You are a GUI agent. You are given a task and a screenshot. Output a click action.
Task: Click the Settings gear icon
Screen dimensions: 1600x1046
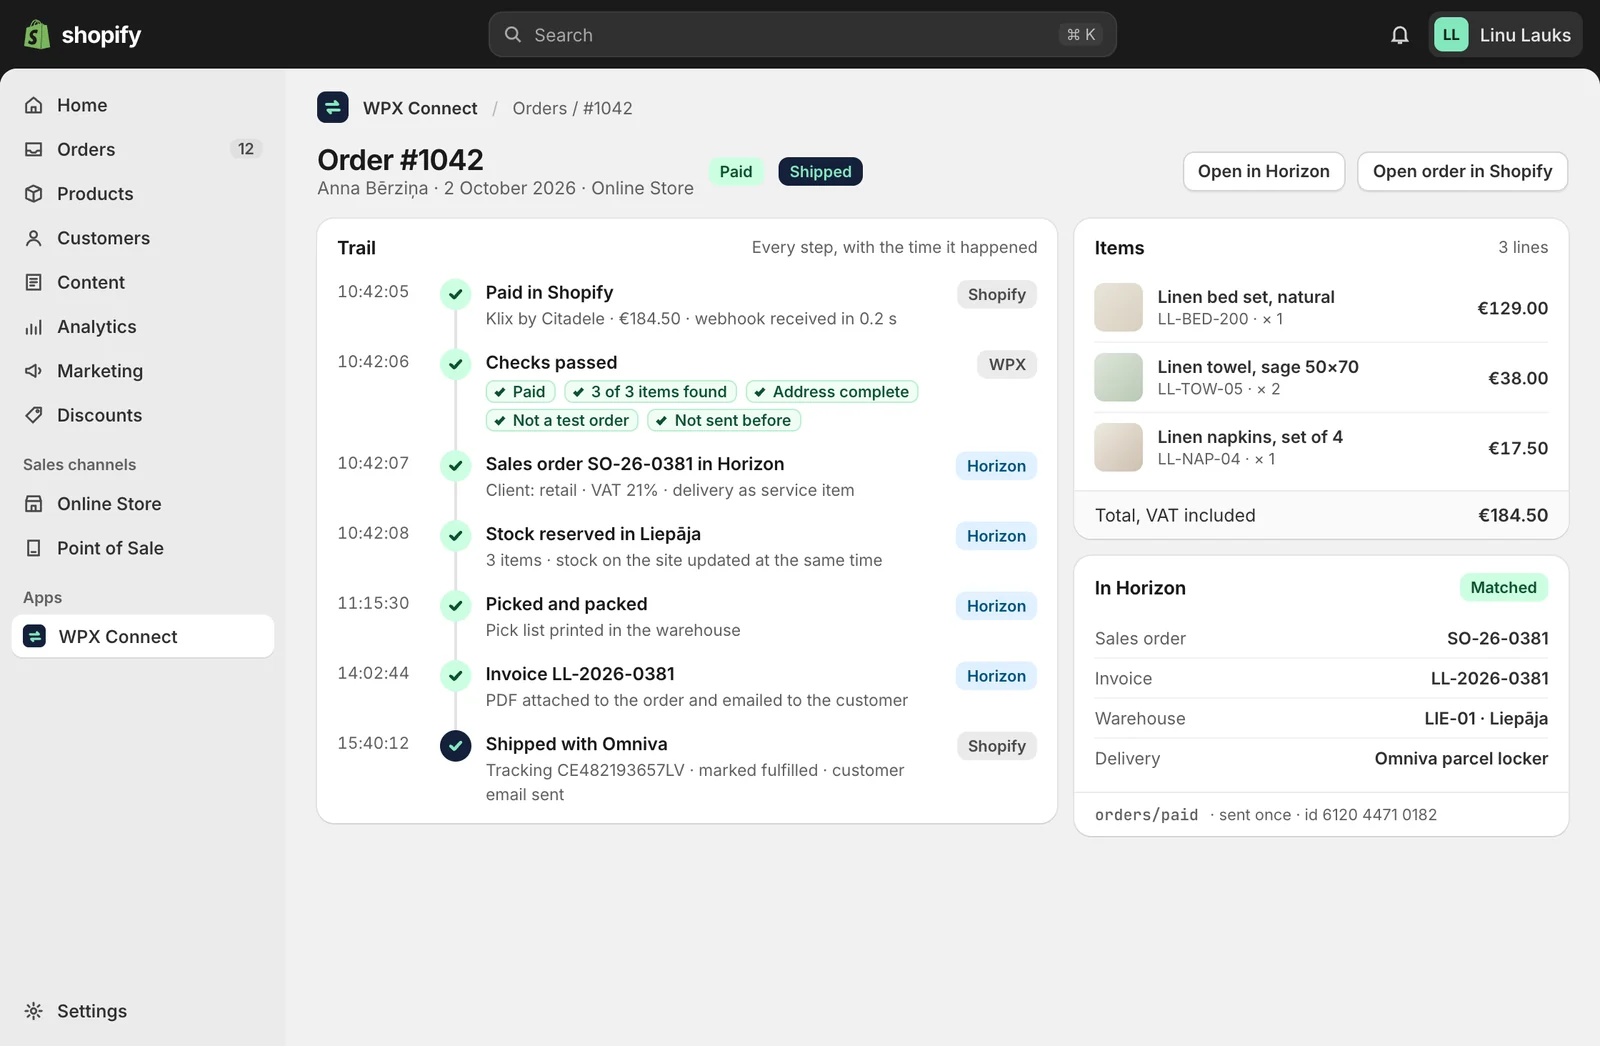coord(34,1011)
